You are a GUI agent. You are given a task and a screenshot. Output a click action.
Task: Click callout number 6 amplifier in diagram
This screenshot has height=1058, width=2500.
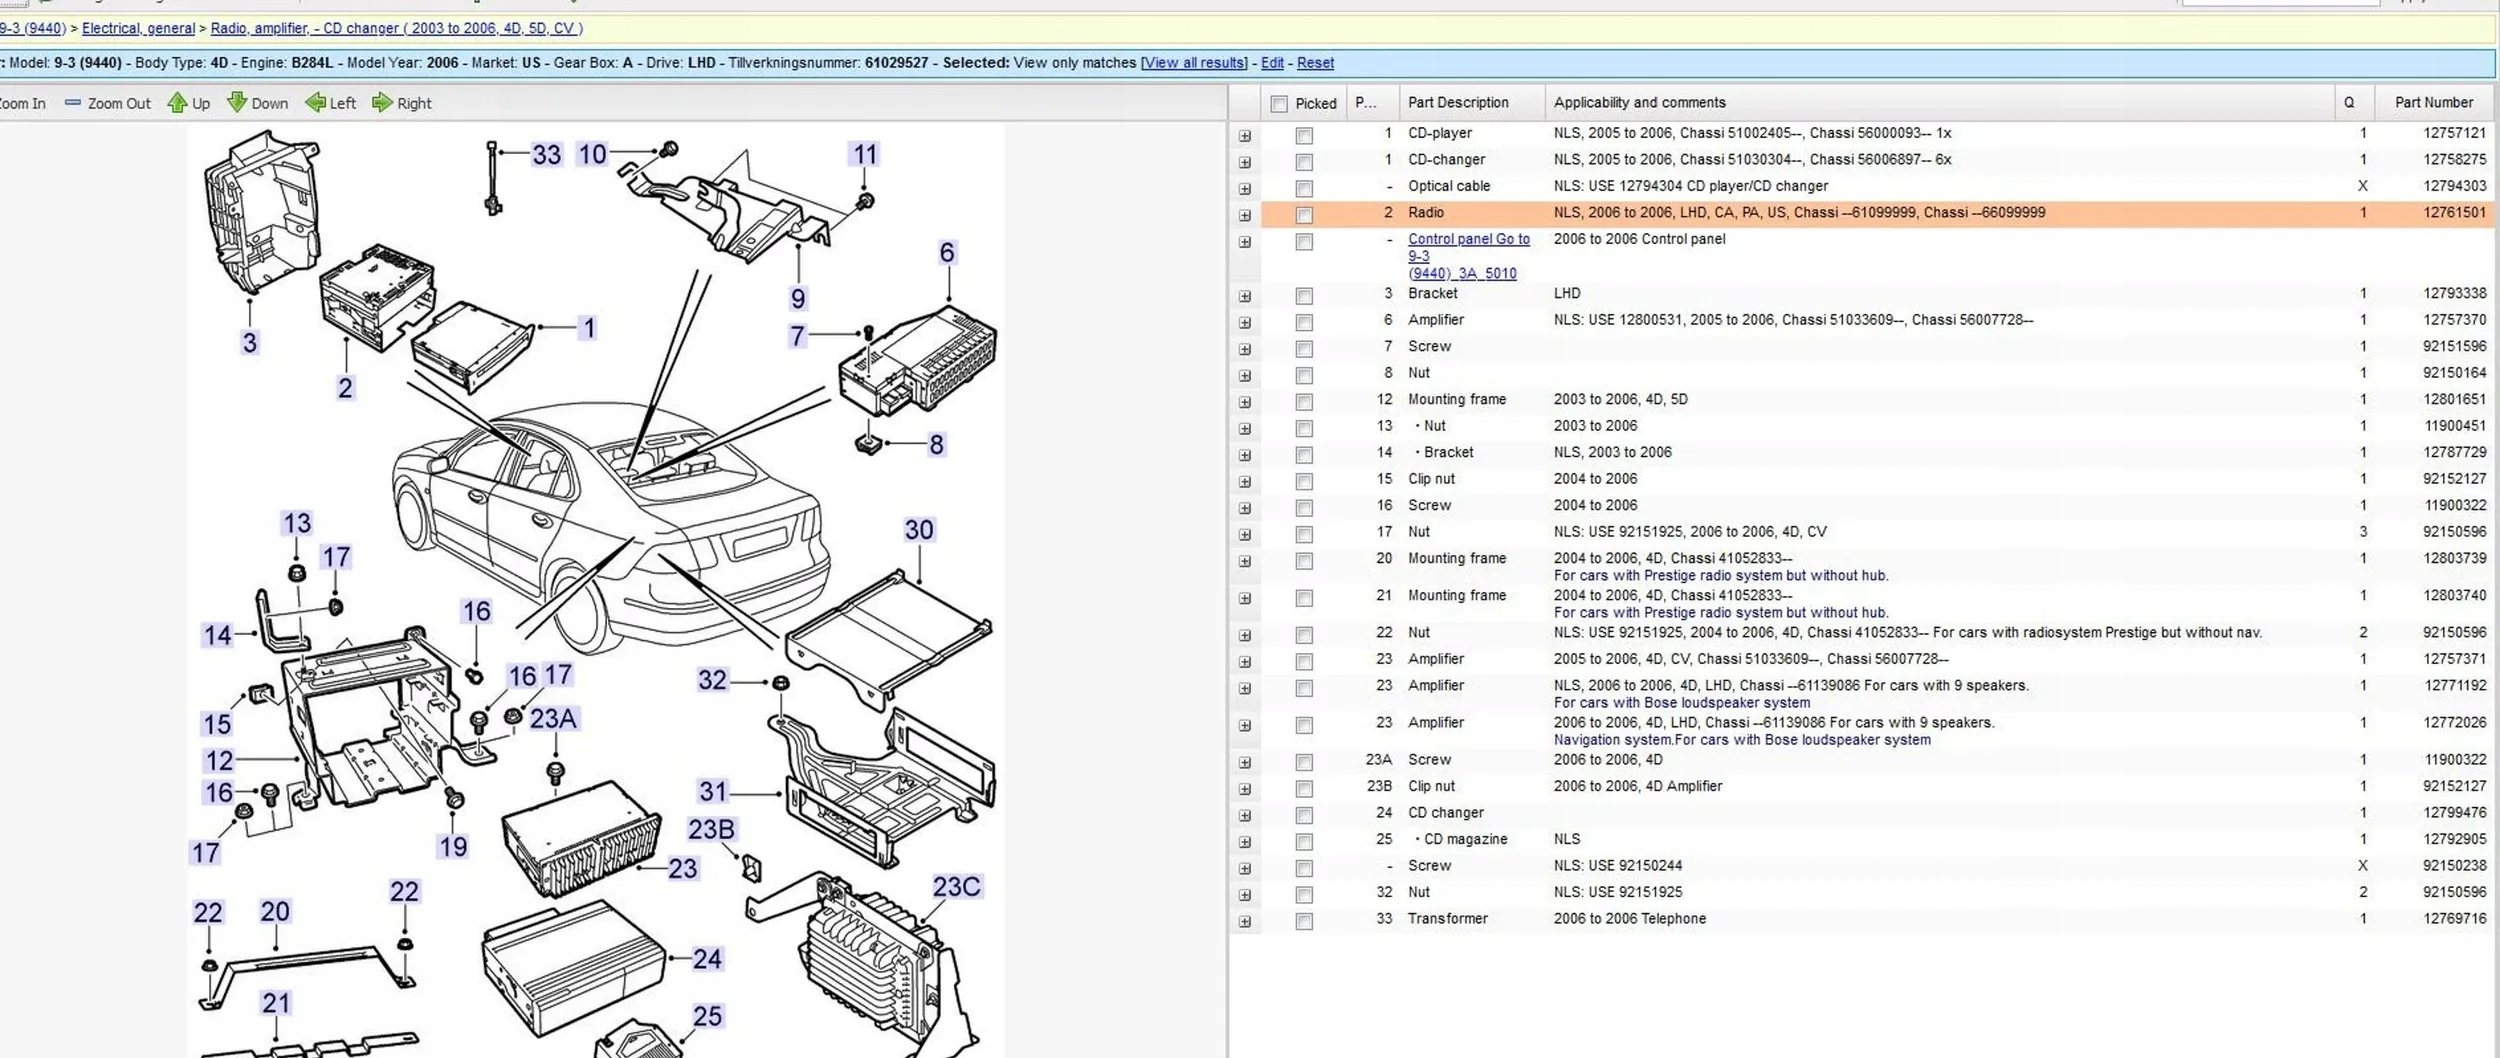click(946, 253)
